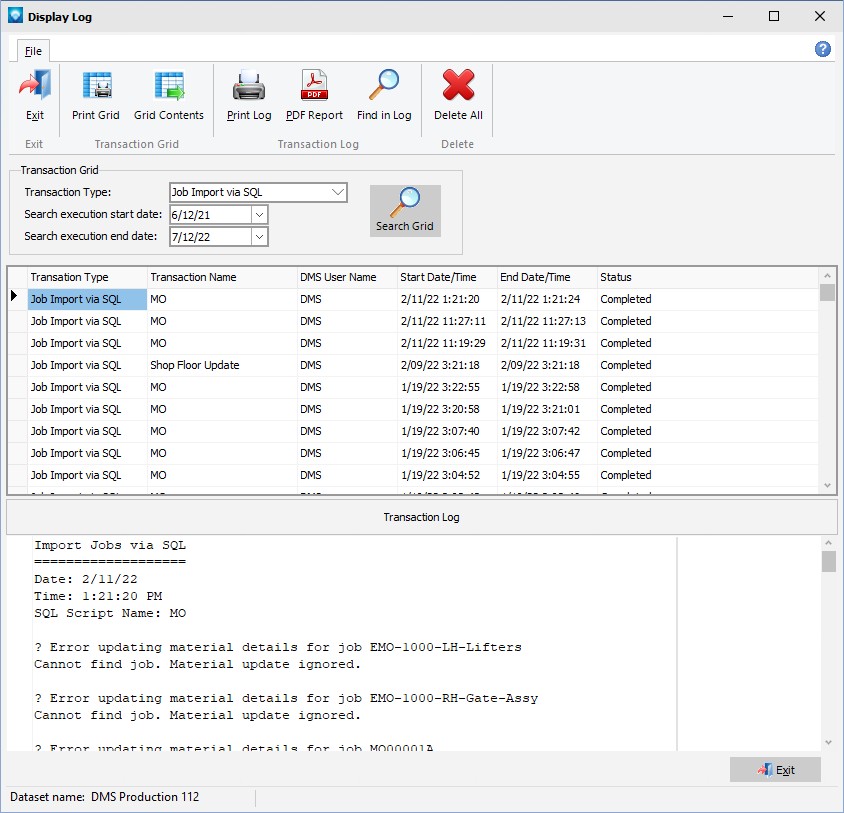Select row starting 1/19/22 3:06:45

(413, 453)
